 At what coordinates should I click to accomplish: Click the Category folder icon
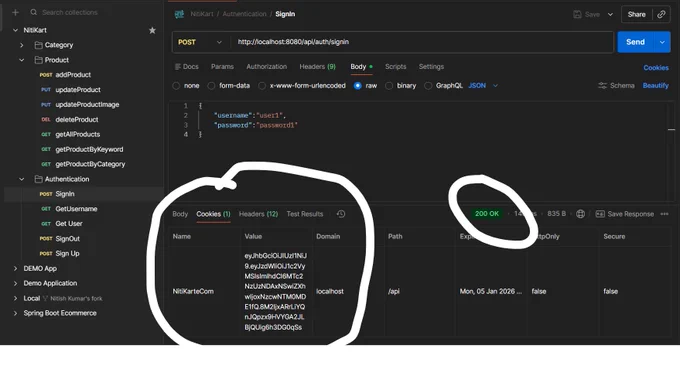tap(39, 45)
